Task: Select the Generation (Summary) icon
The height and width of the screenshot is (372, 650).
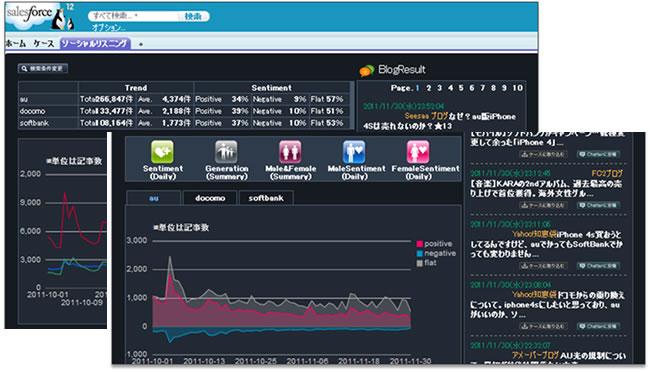Action: (x=226, y=152)
